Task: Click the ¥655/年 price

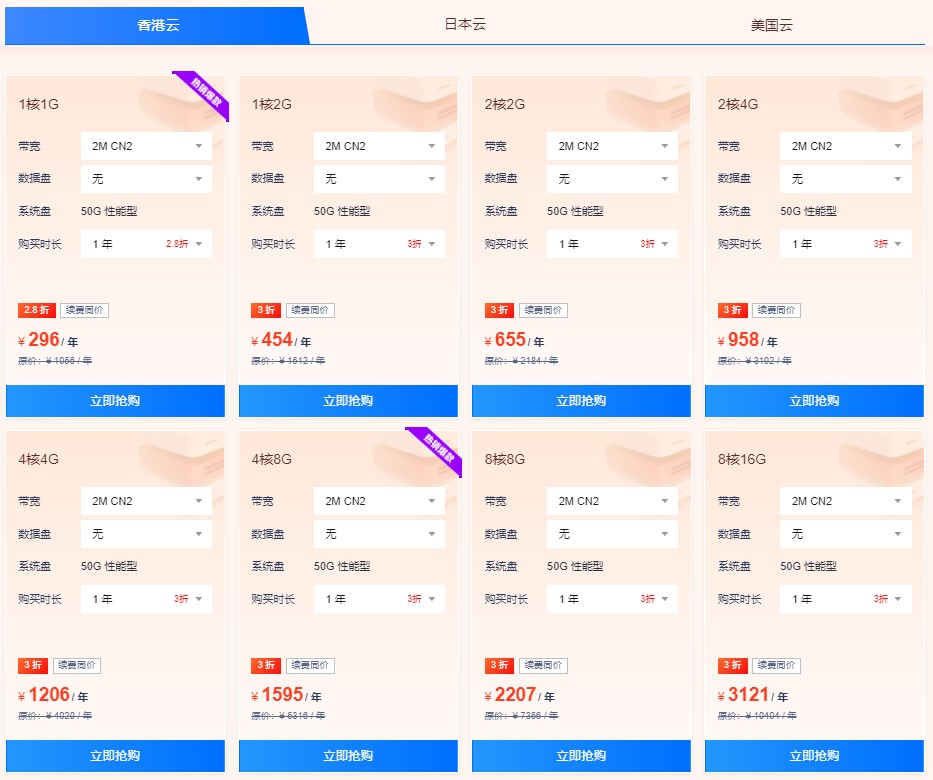Action: click(514, 340)
